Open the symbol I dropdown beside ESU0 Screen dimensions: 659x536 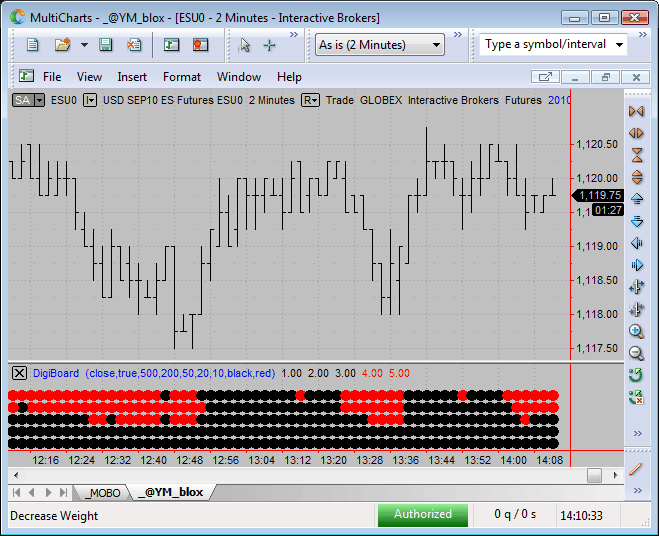90,100
